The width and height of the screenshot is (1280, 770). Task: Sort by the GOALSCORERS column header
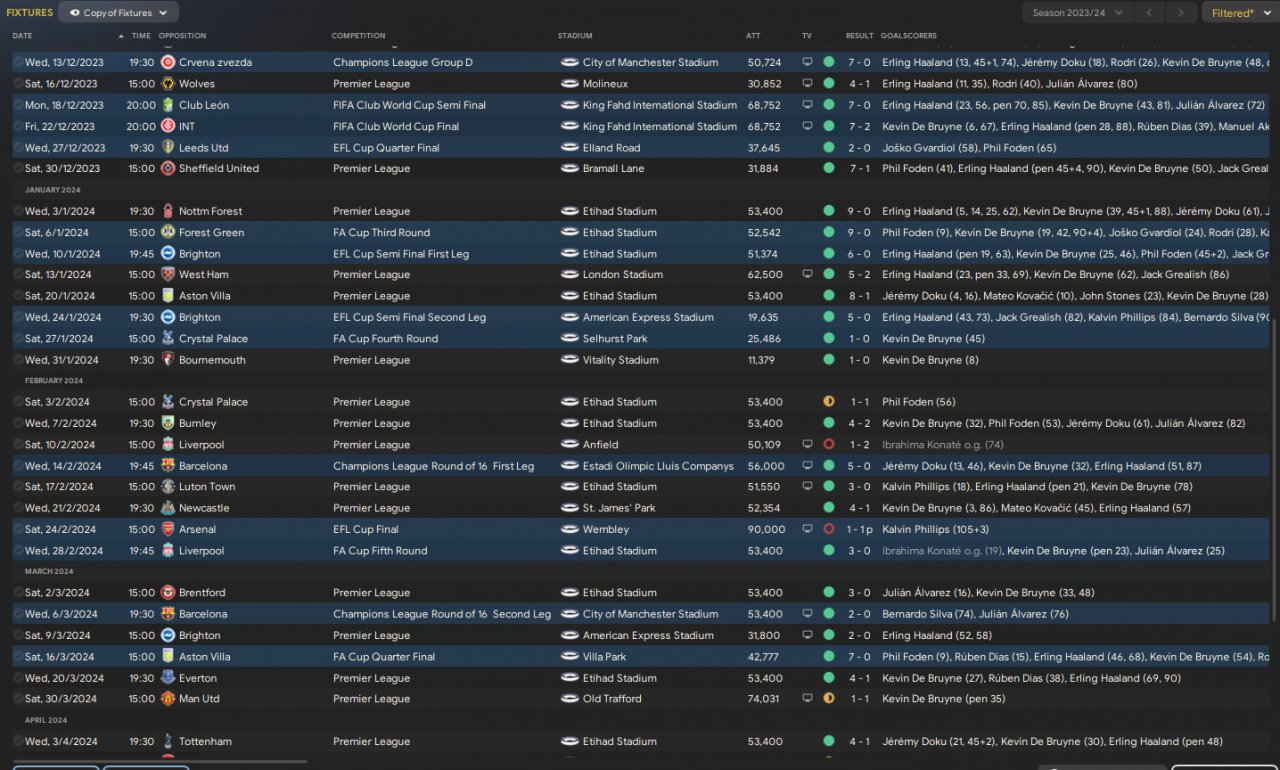pos(909,36)
